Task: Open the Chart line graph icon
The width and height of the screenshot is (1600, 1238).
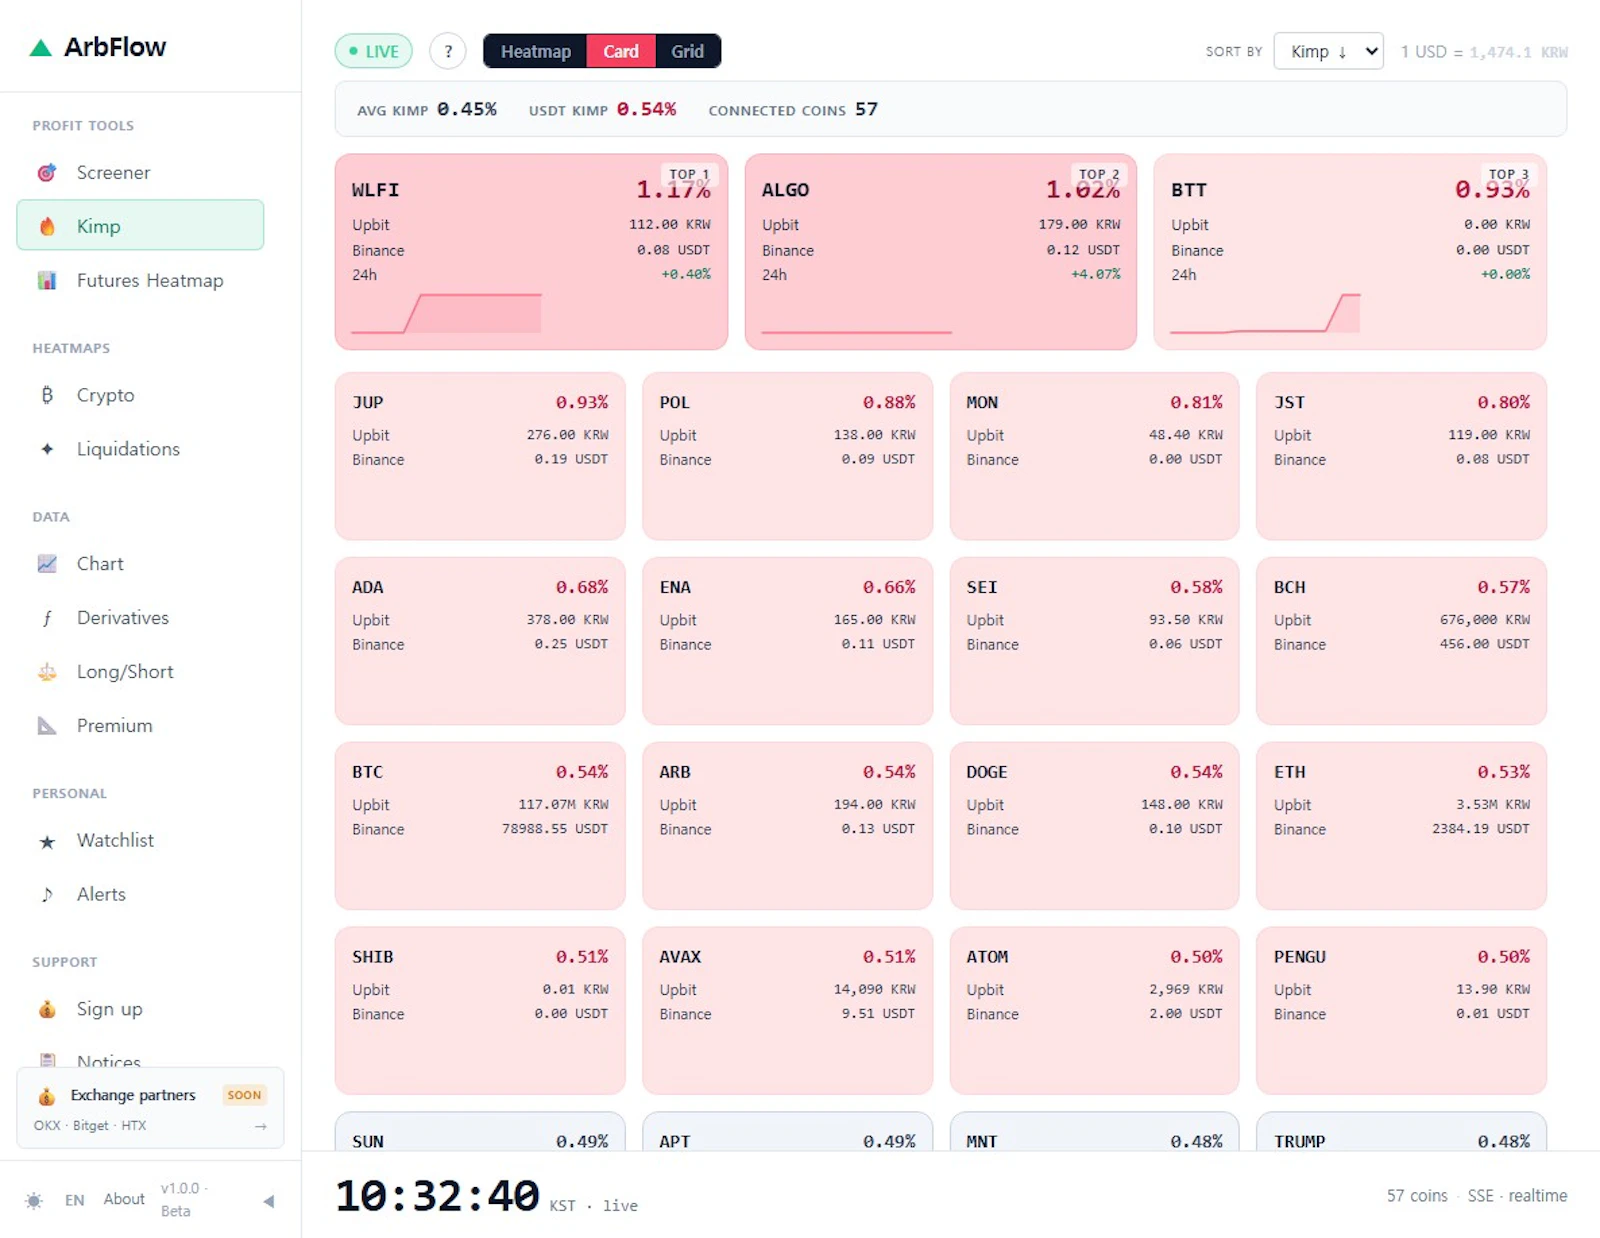Action: click(47, 564)
